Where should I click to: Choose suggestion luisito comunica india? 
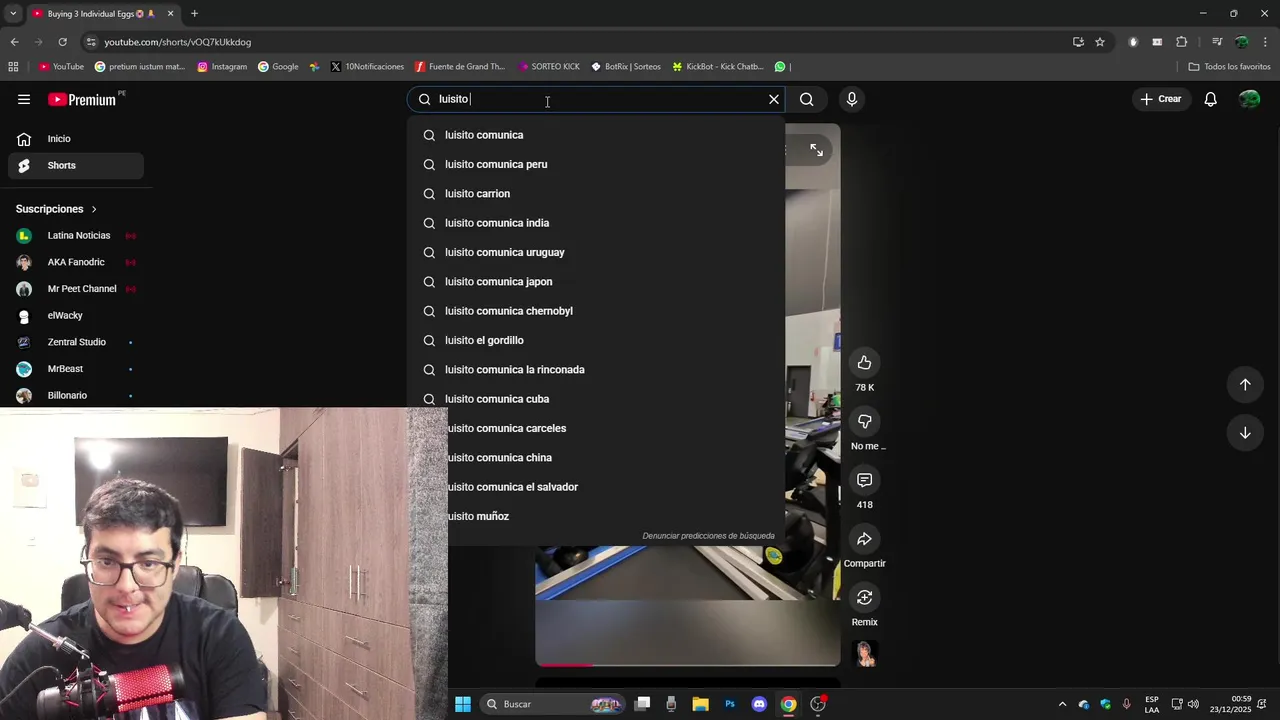[x=596, y=223]
